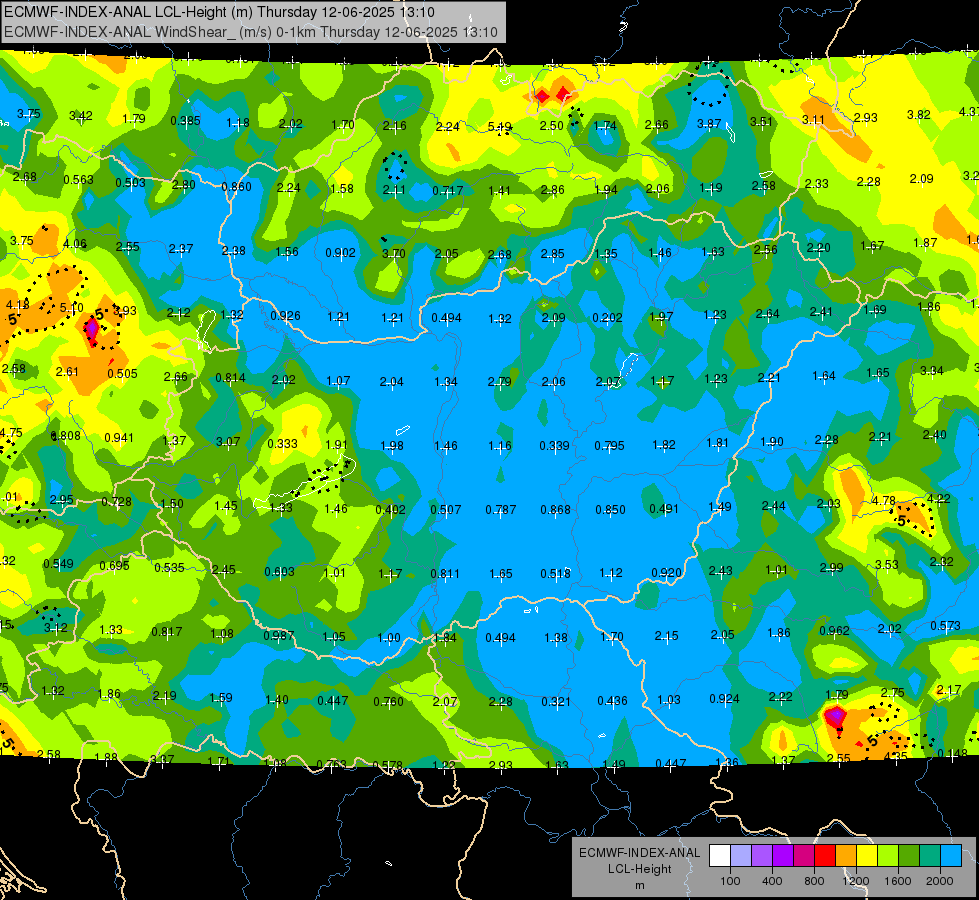
Task: Click the wind shear value 0.333
Action: 282,443
